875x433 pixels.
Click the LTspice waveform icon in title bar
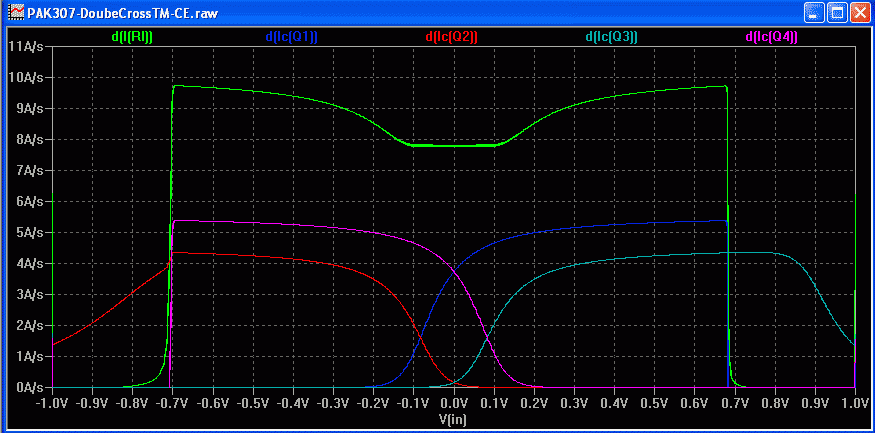click(x=17, y=12)
